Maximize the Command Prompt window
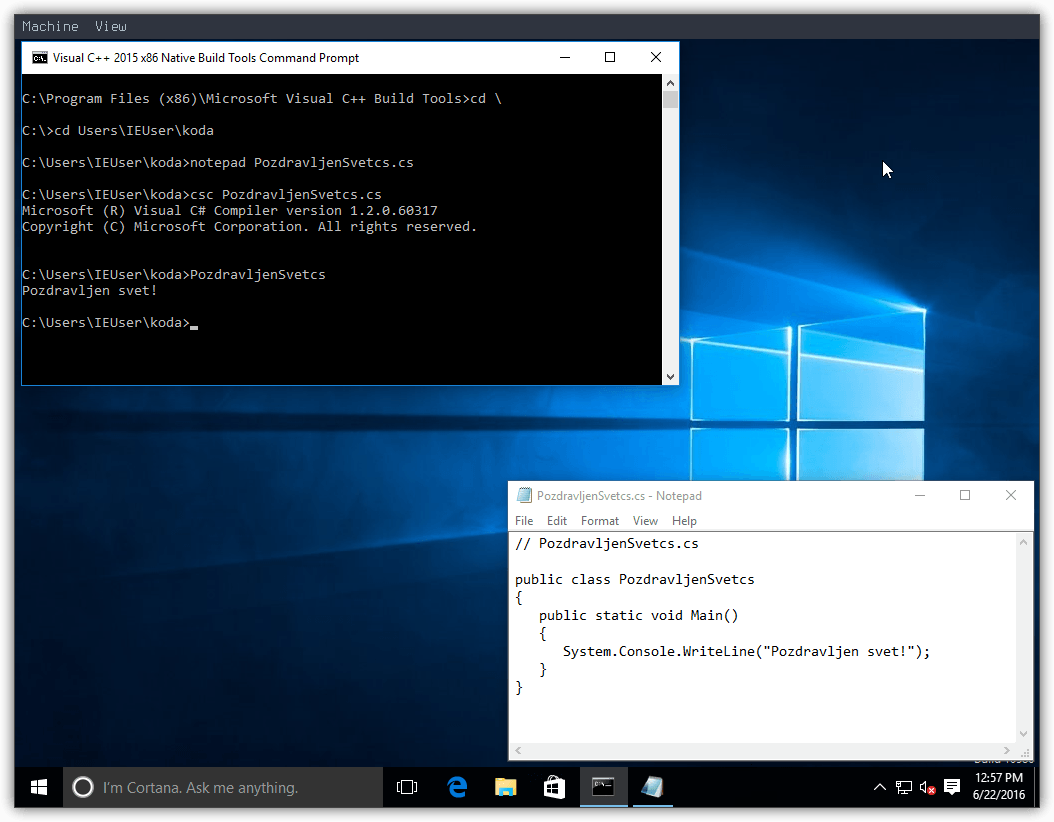 coord(610,58)
